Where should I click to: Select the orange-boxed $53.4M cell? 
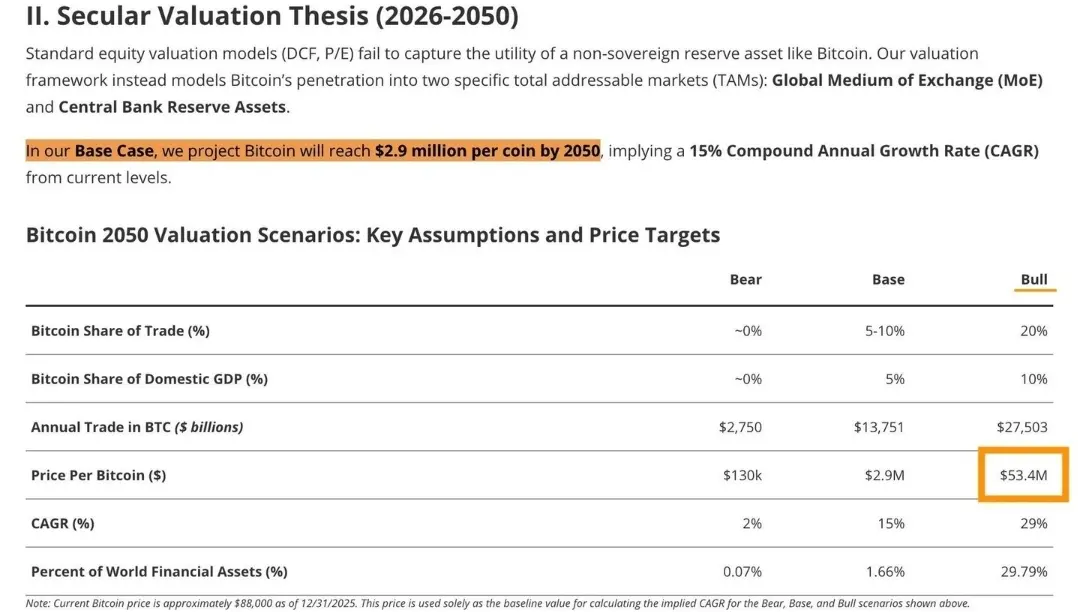(1023, 475)
